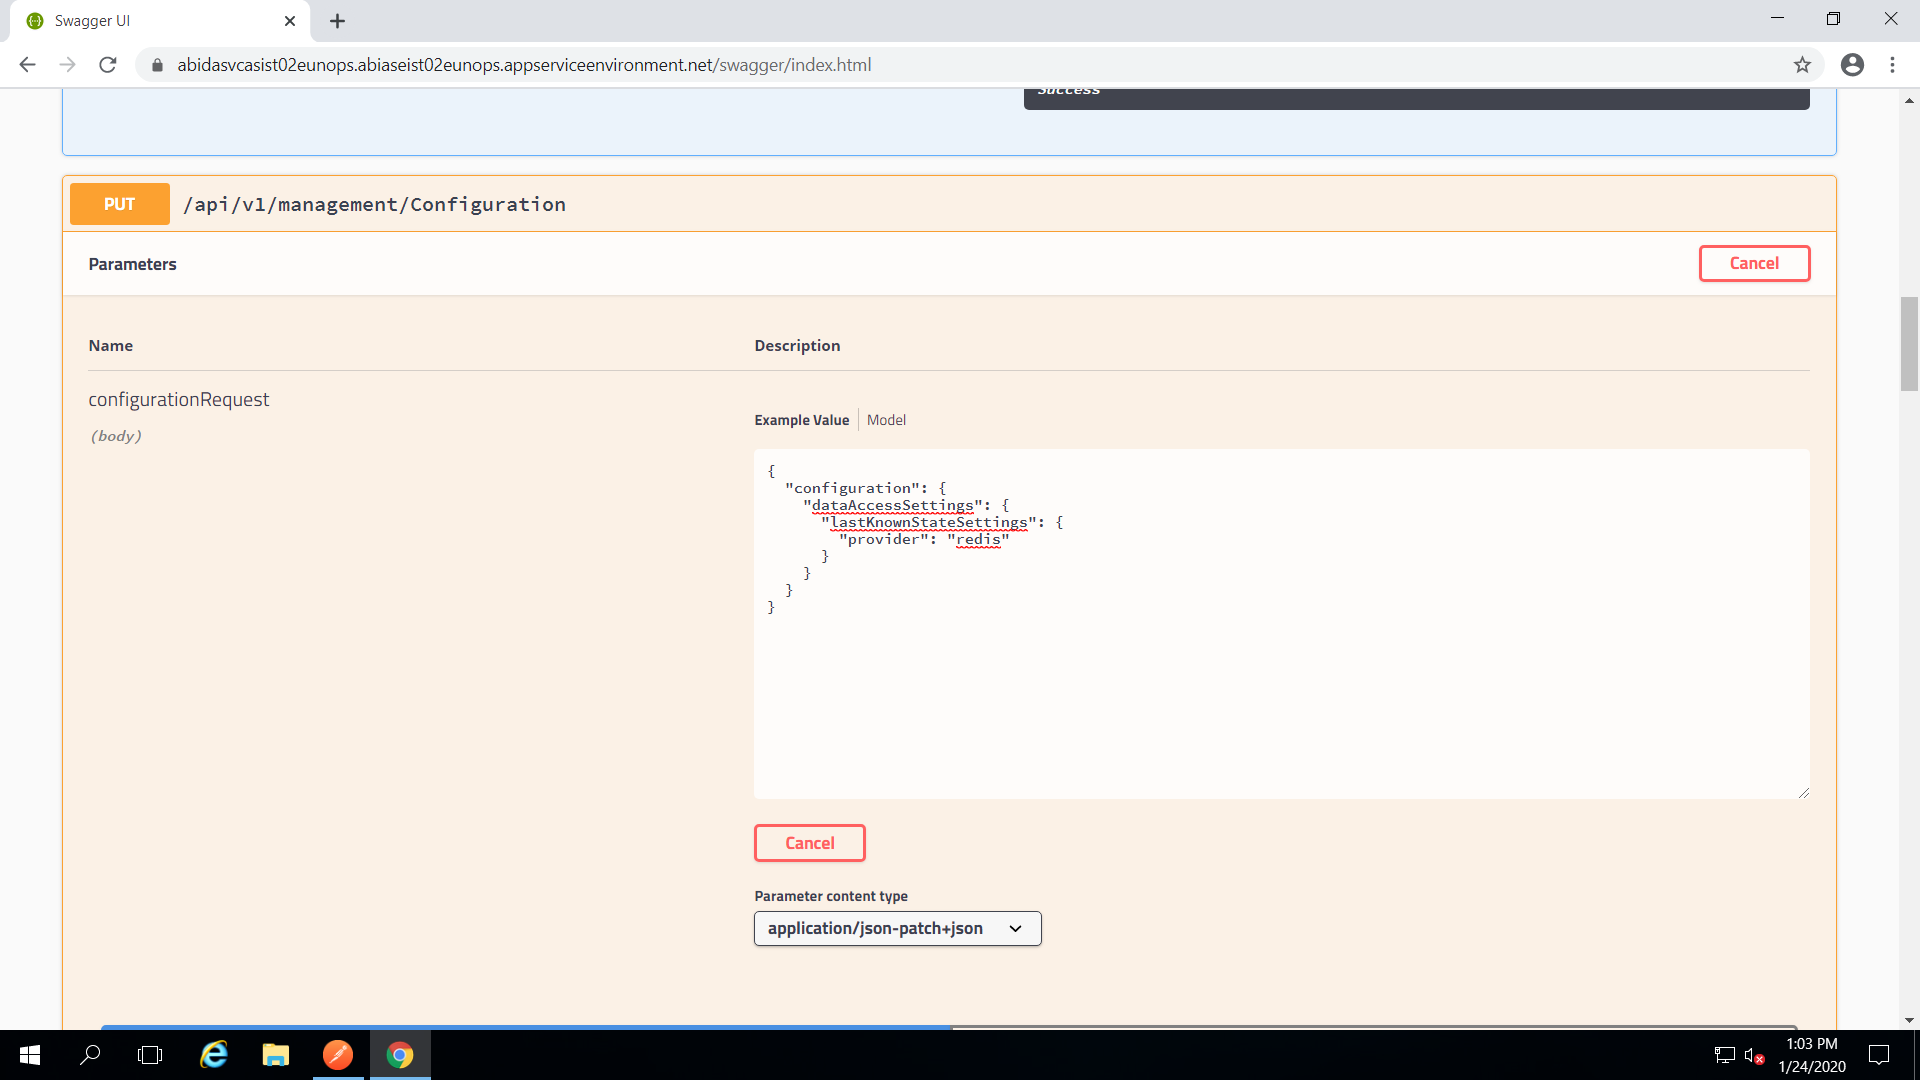1920x1080 pixels.
Task: Click the configurationRequest parameter name
Action: click(179, 399)
